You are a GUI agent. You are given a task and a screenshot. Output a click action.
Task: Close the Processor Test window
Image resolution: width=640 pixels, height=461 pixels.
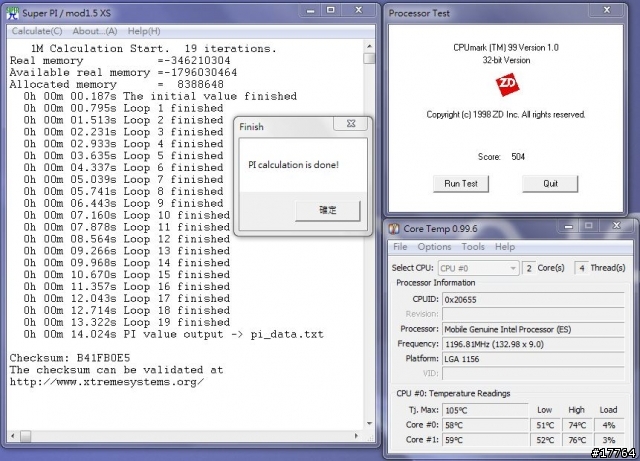pos(607,11)
